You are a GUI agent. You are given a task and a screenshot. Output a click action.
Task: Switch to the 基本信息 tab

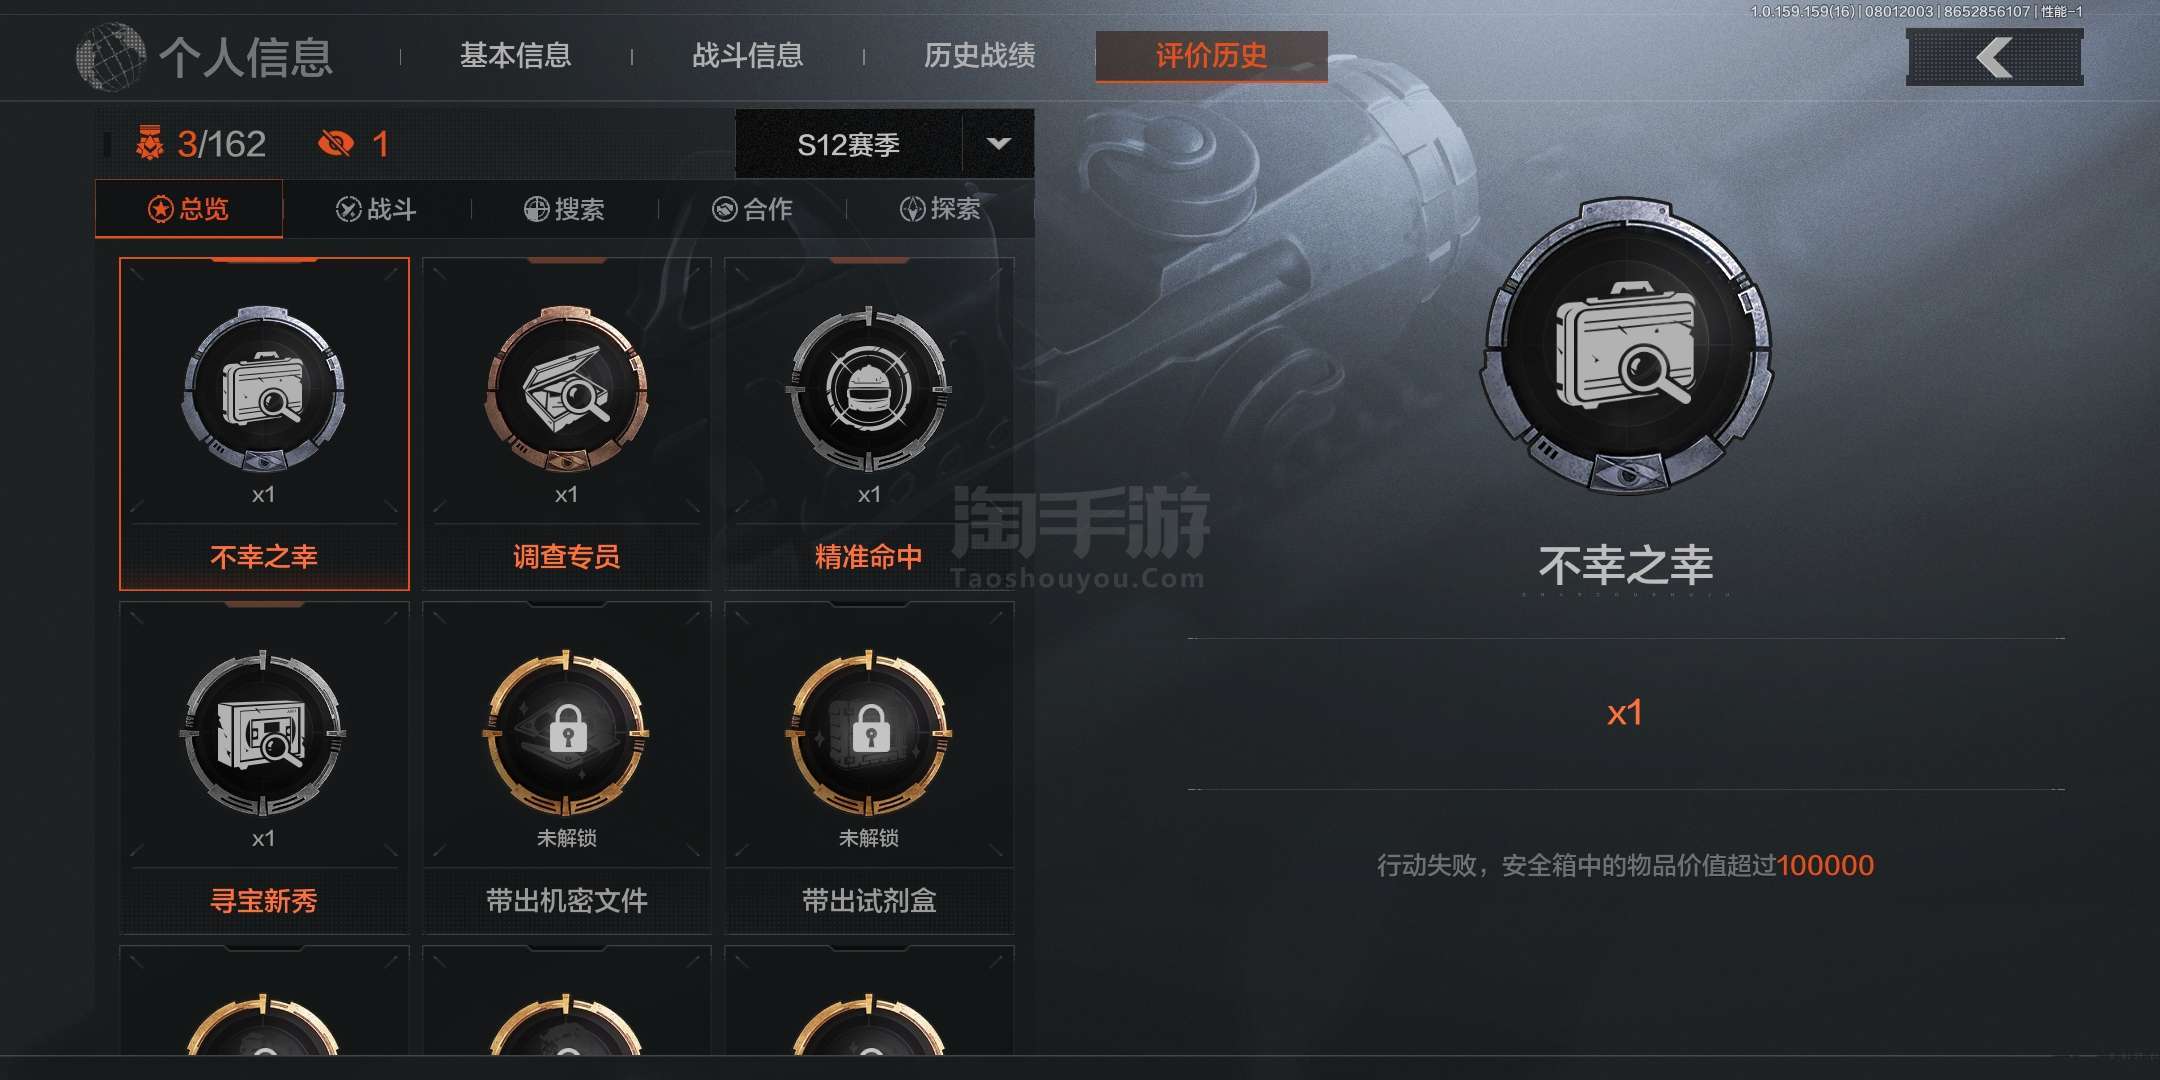click(x=515, y=55)
